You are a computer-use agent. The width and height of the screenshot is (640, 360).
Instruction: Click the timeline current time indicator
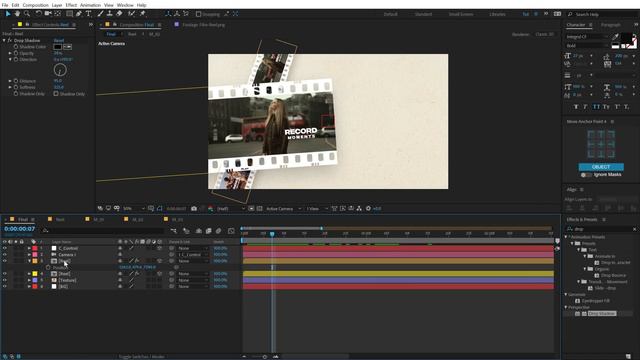pyautogui.click(x=272, y=234)
